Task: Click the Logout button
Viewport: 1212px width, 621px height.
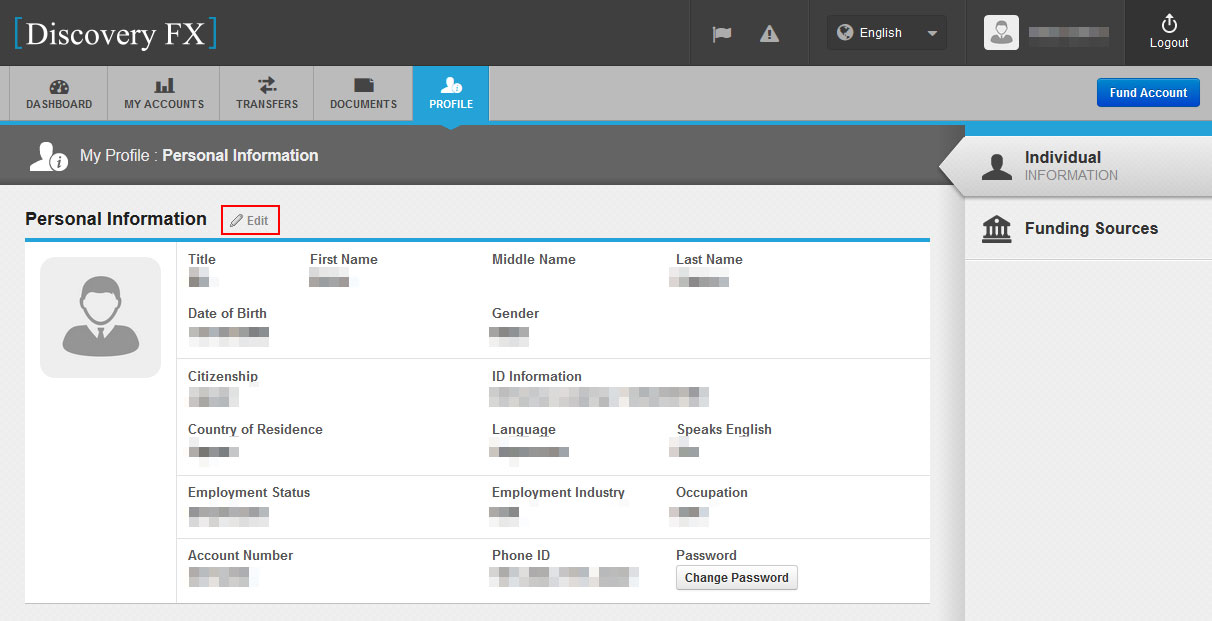Action: (x=1168, y=33)
